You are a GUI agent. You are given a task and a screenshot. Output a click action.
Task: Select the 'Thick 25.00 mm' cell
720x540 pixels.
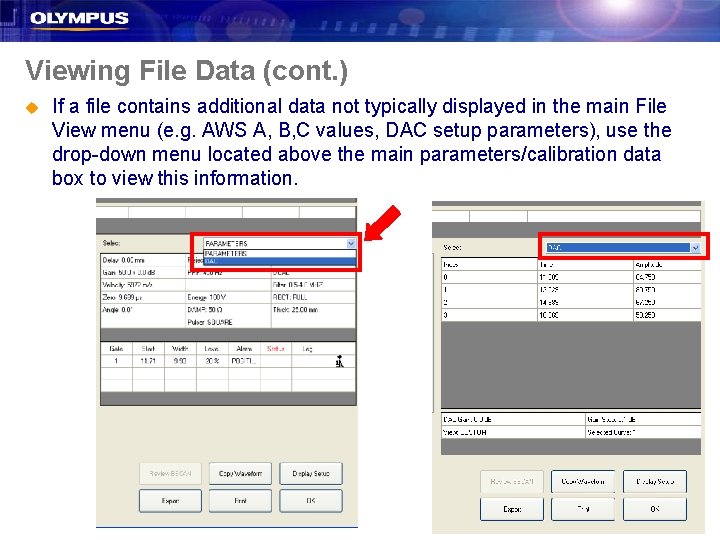[x=313, y=309]
